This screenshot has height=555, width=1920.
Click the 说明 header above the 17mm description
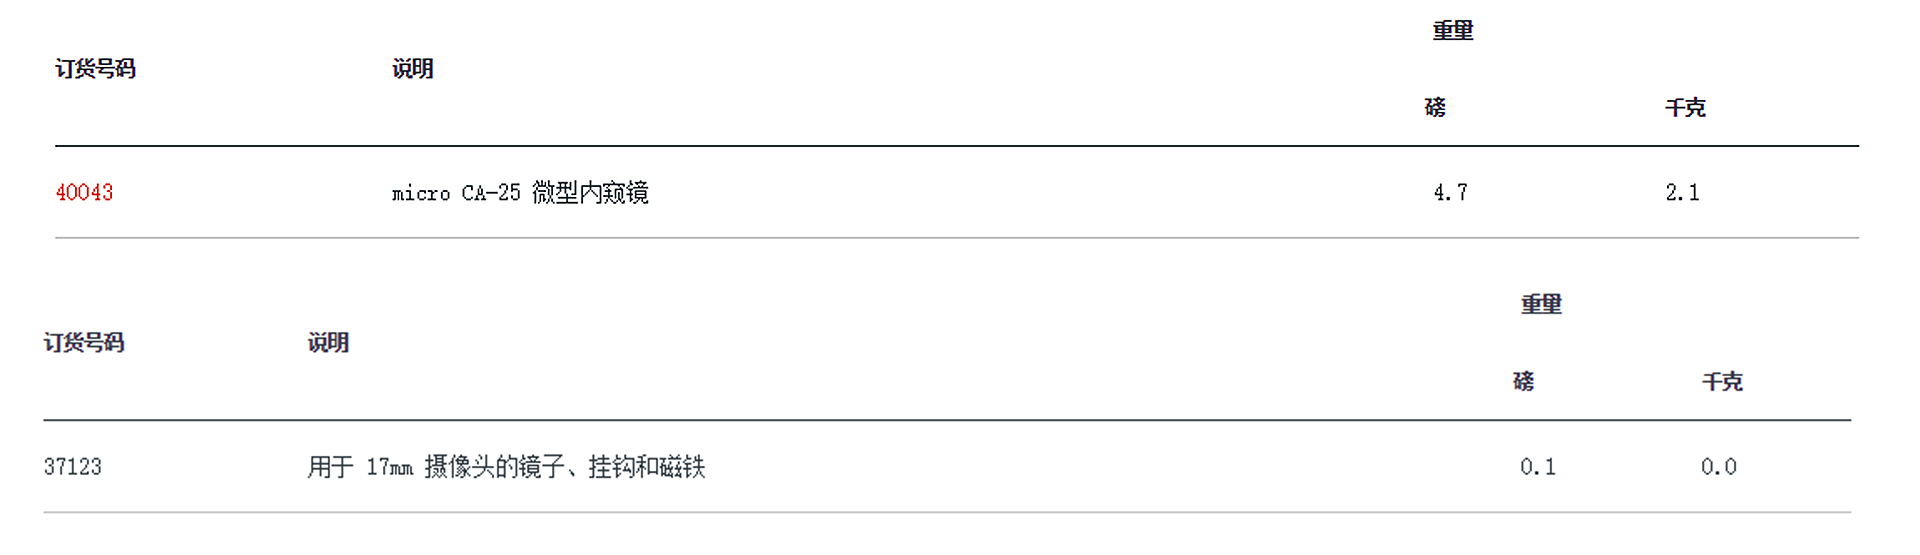click(x=328, y=343)
